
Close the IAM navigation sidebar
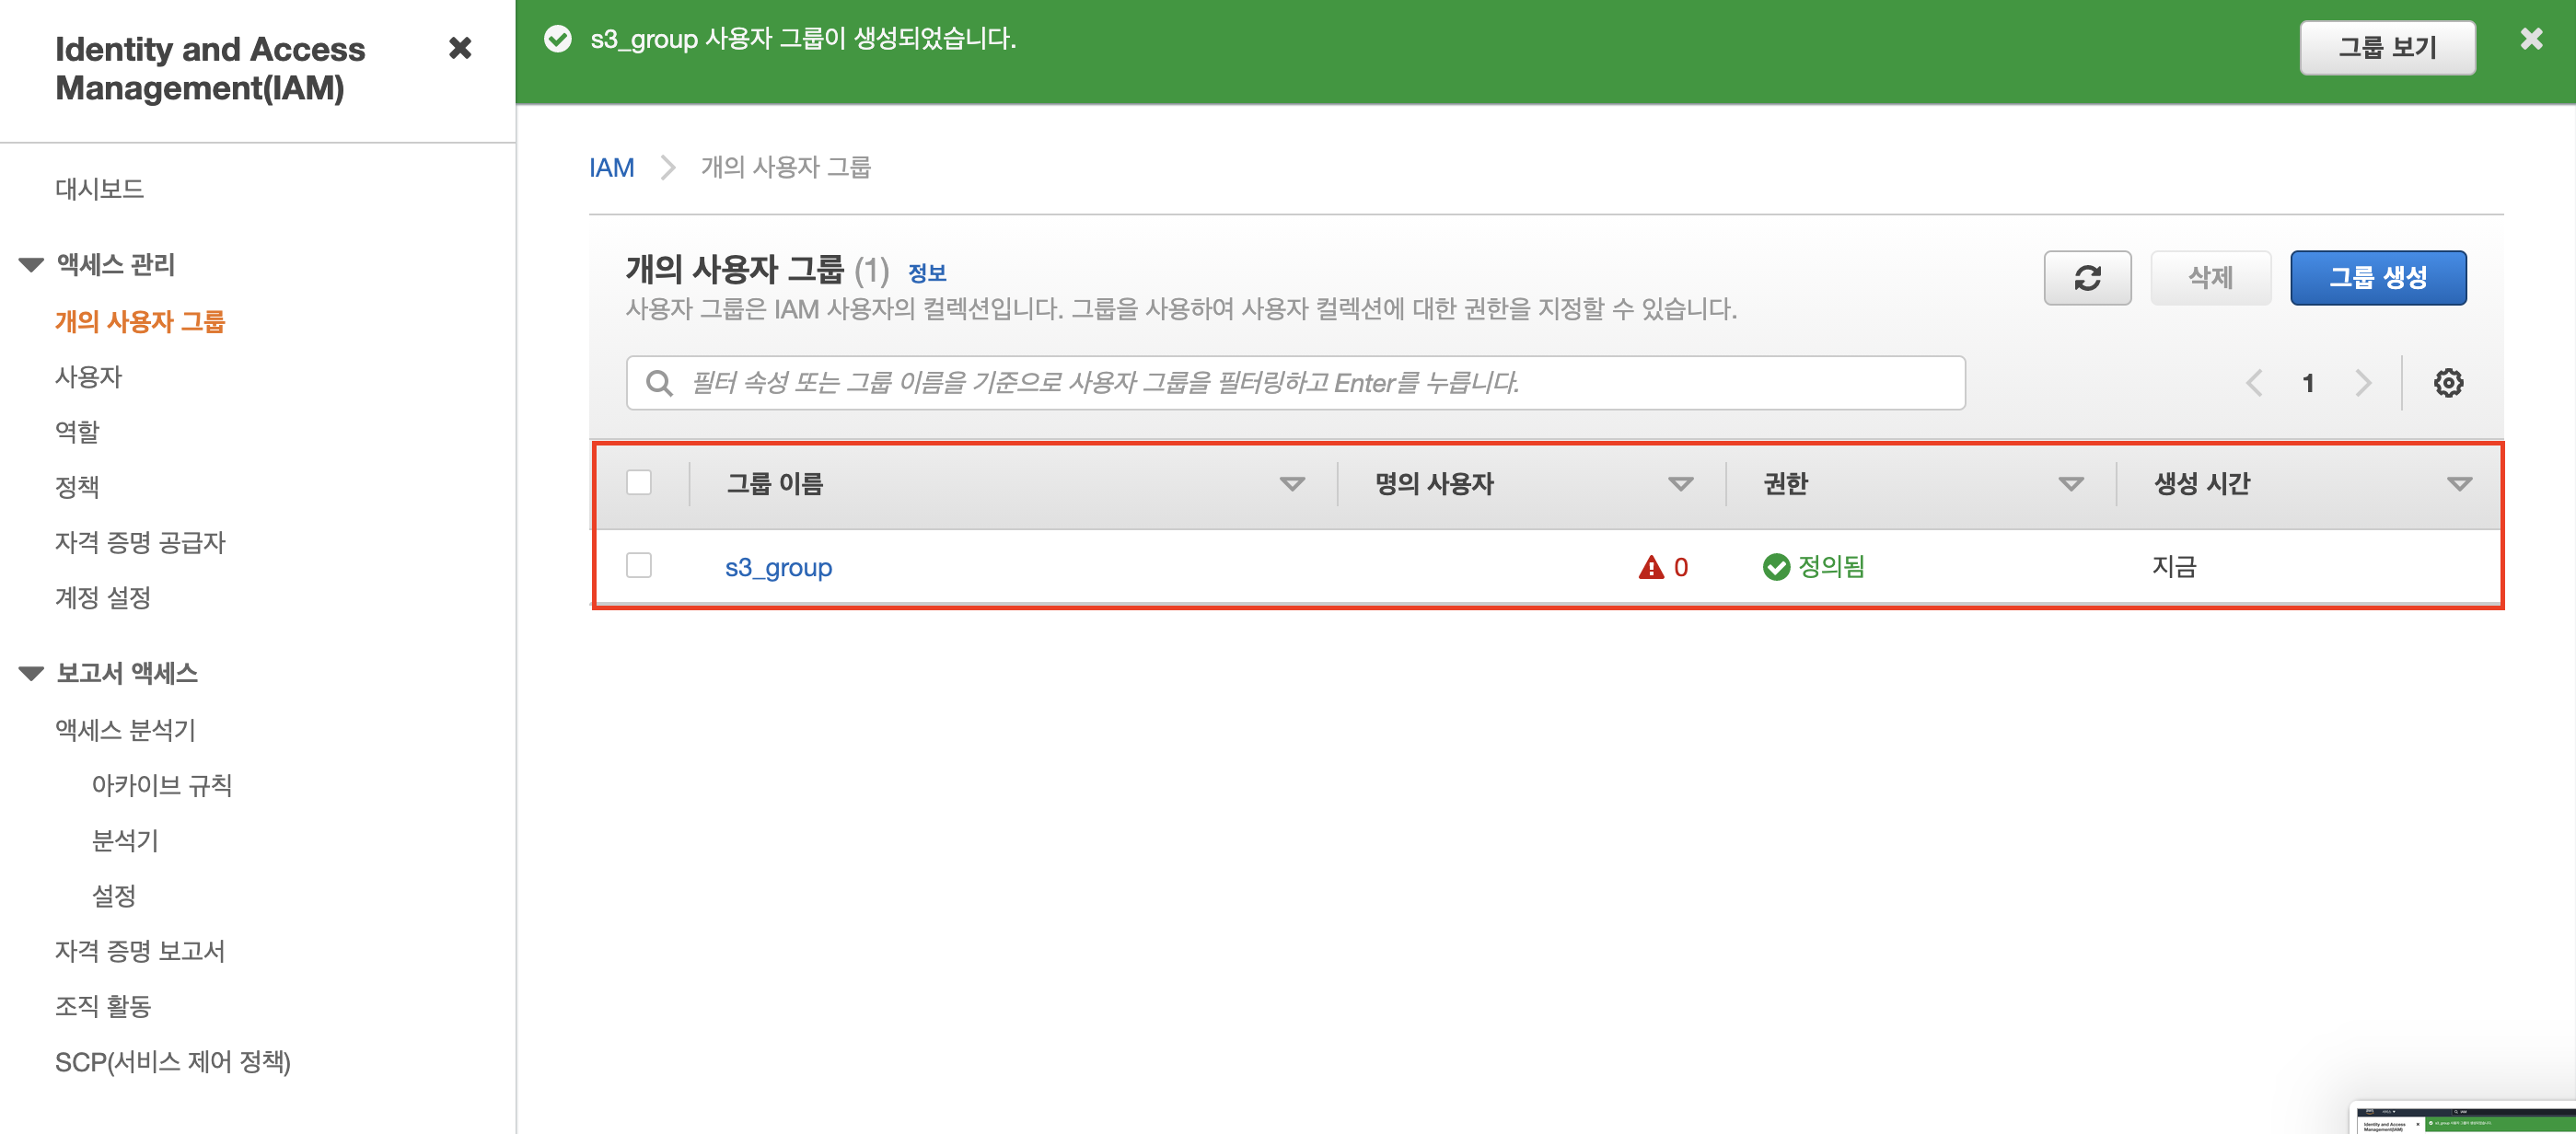(x=460, y=48)
